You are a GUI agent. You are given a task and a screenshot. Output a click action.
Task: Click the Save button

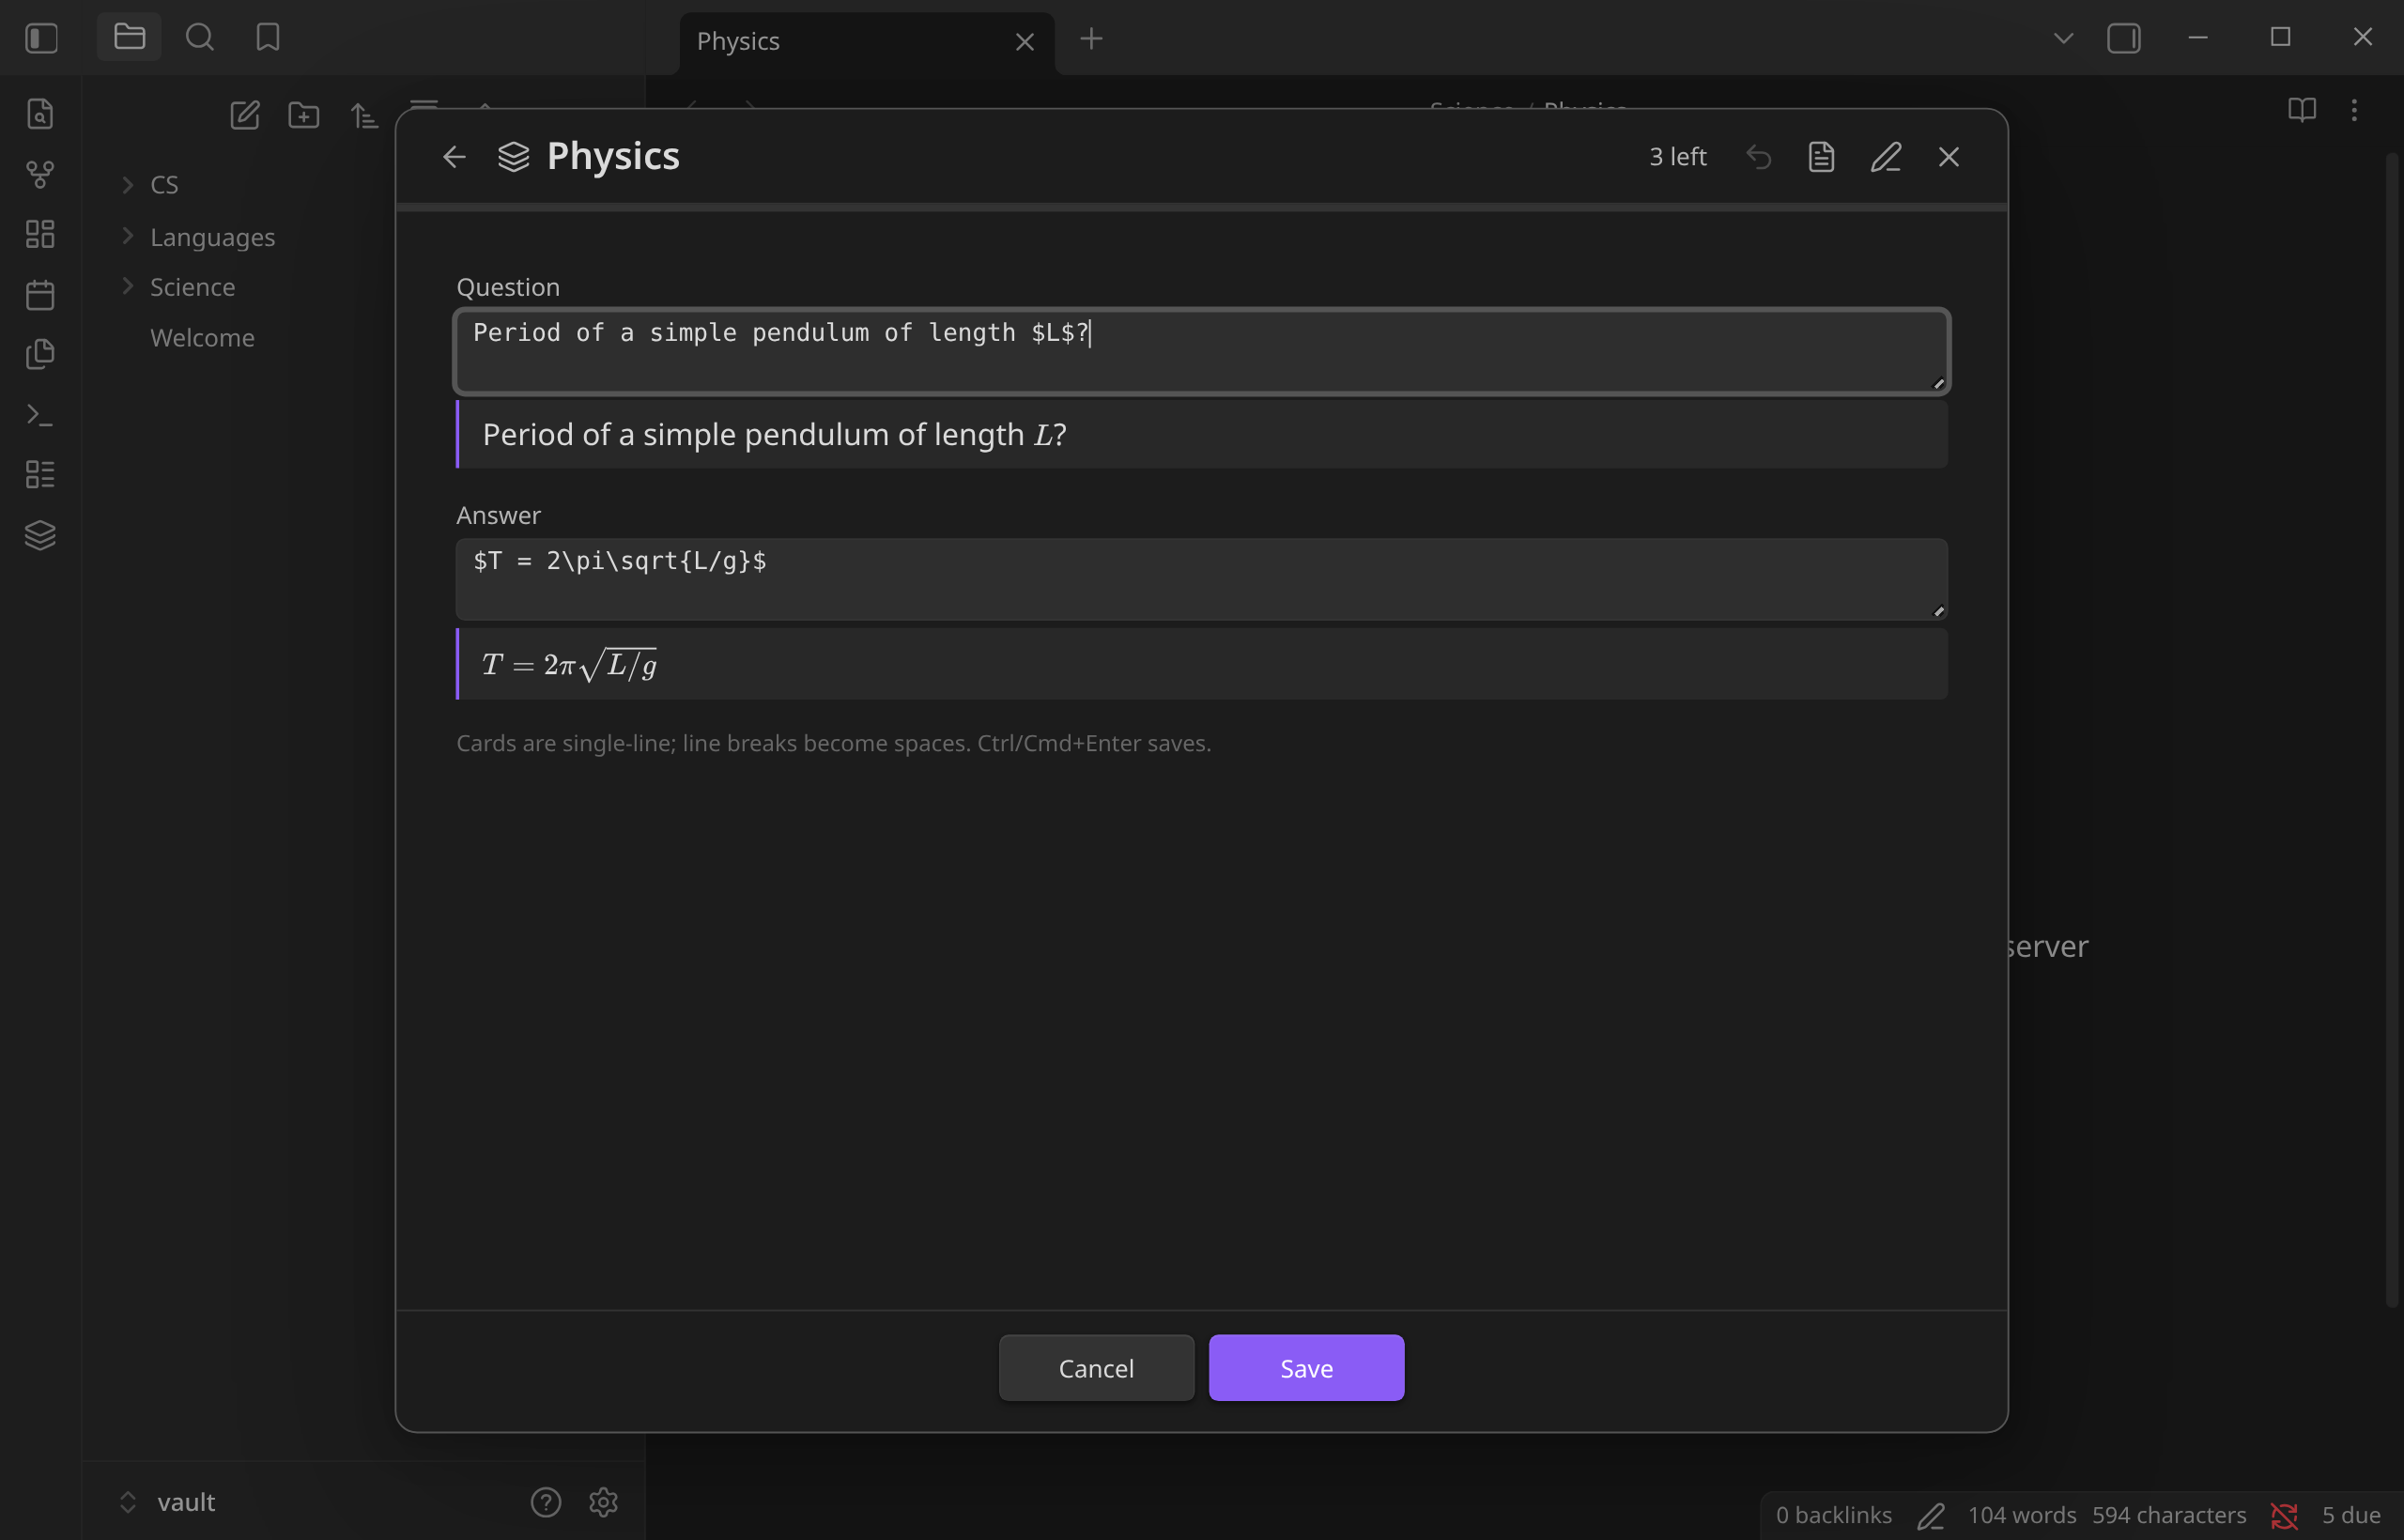1306,1367
